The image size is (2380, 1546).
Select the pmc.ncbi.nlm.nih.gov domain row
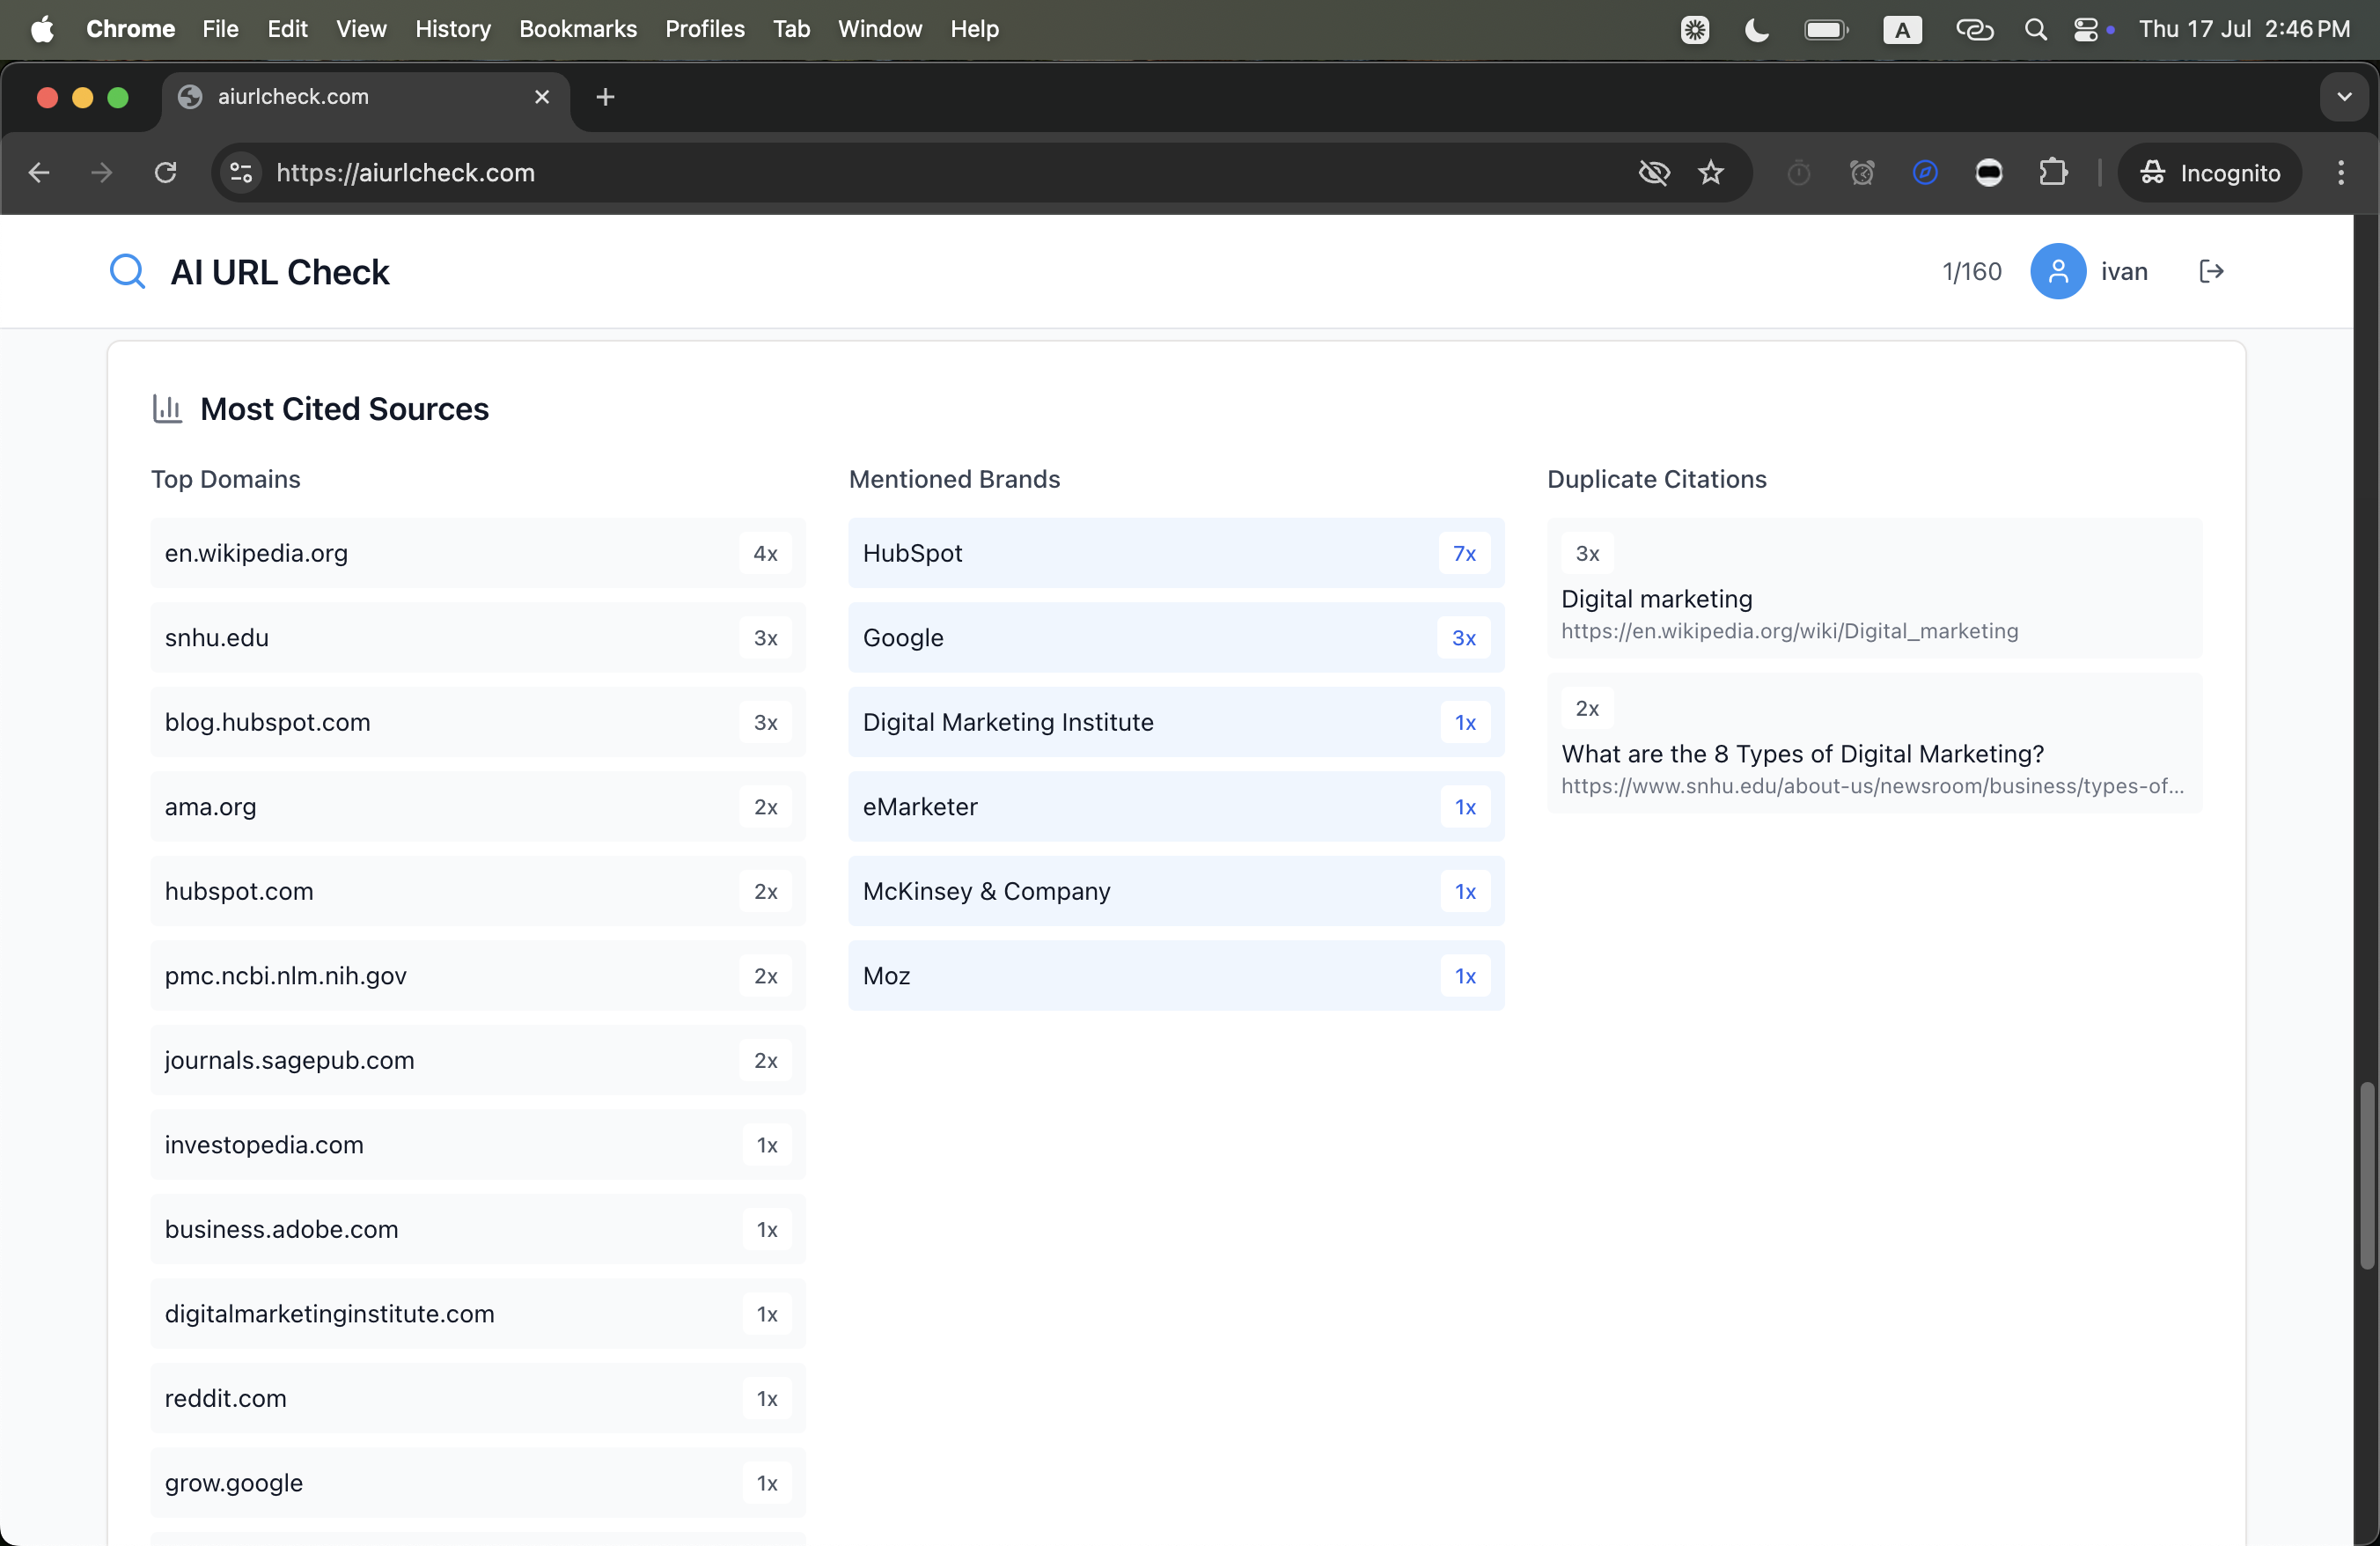coord(477,974)
